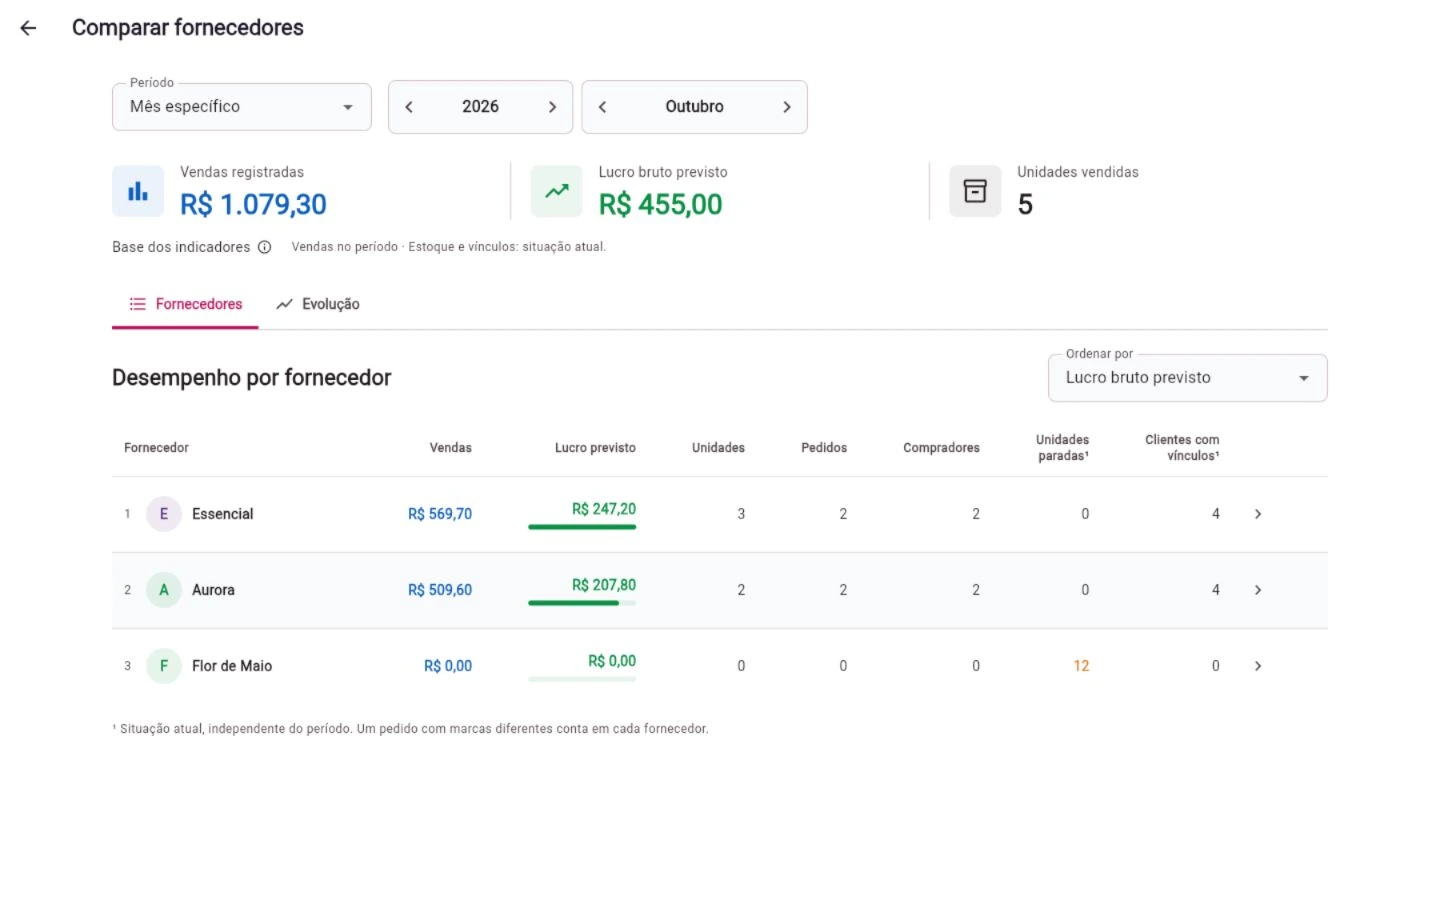Click the Lucro bruto previsto trend icon

tap(557, 191)
